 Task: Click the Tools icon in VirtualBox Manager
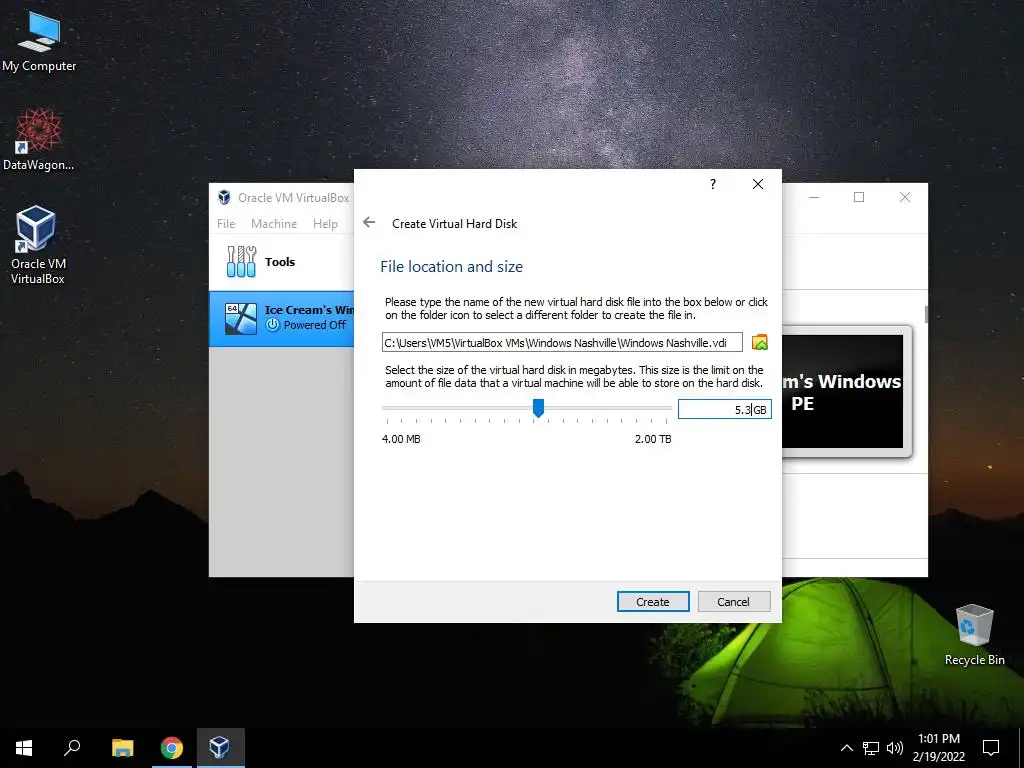(241, 262)
